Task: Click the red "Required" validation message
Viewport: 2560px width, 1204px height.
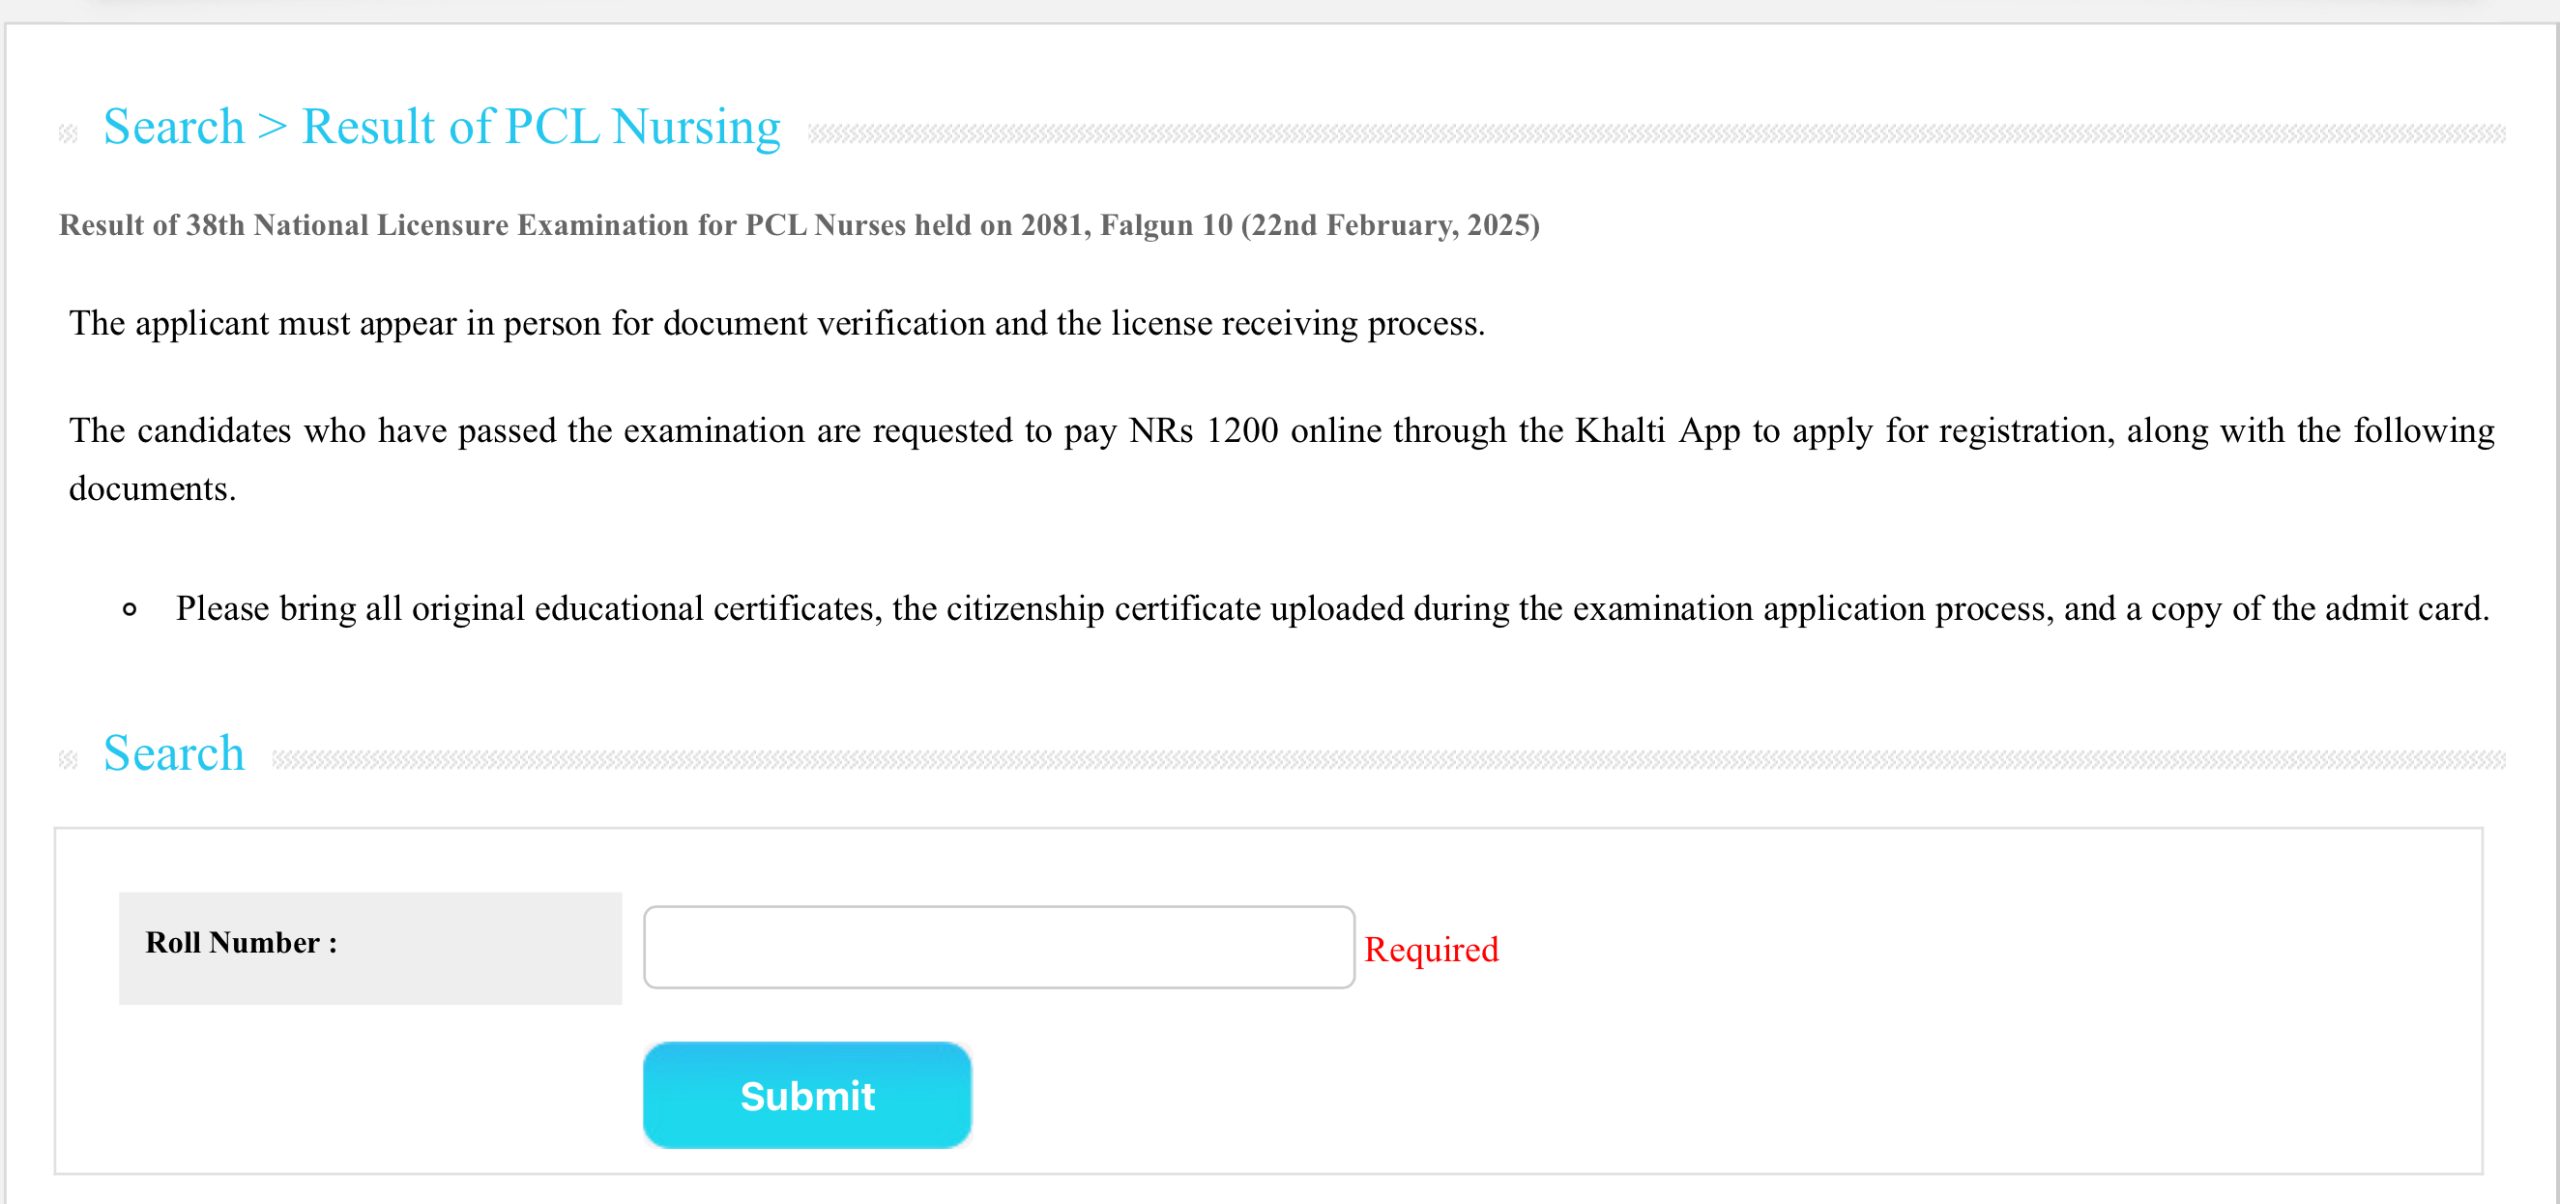Action: point(1430,949)
